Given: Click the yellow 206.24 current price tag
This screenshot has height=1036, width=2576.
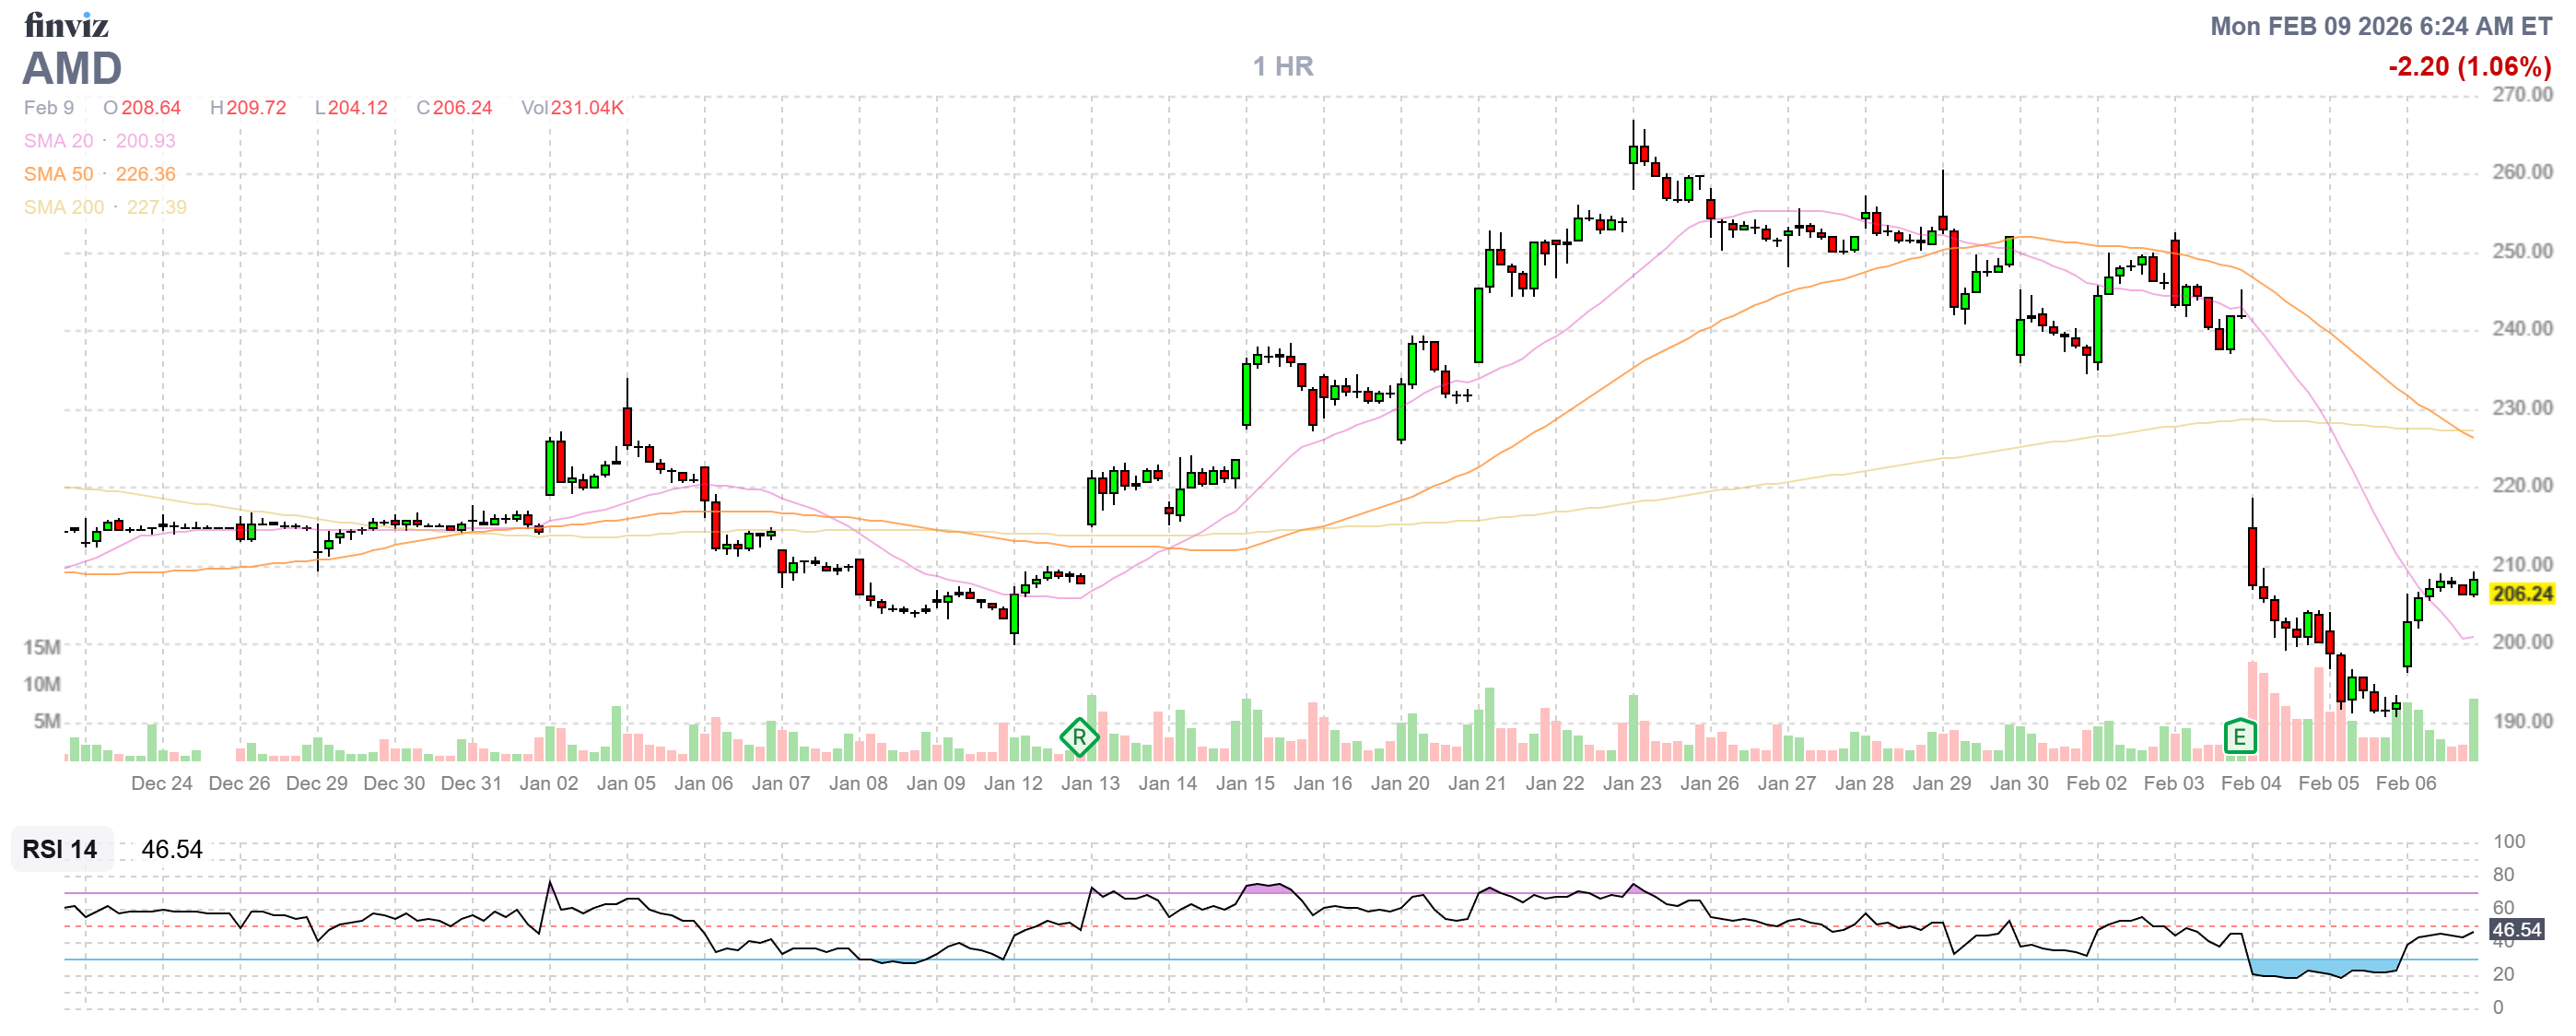Looking at the screenshot, I should (2521, 594).
